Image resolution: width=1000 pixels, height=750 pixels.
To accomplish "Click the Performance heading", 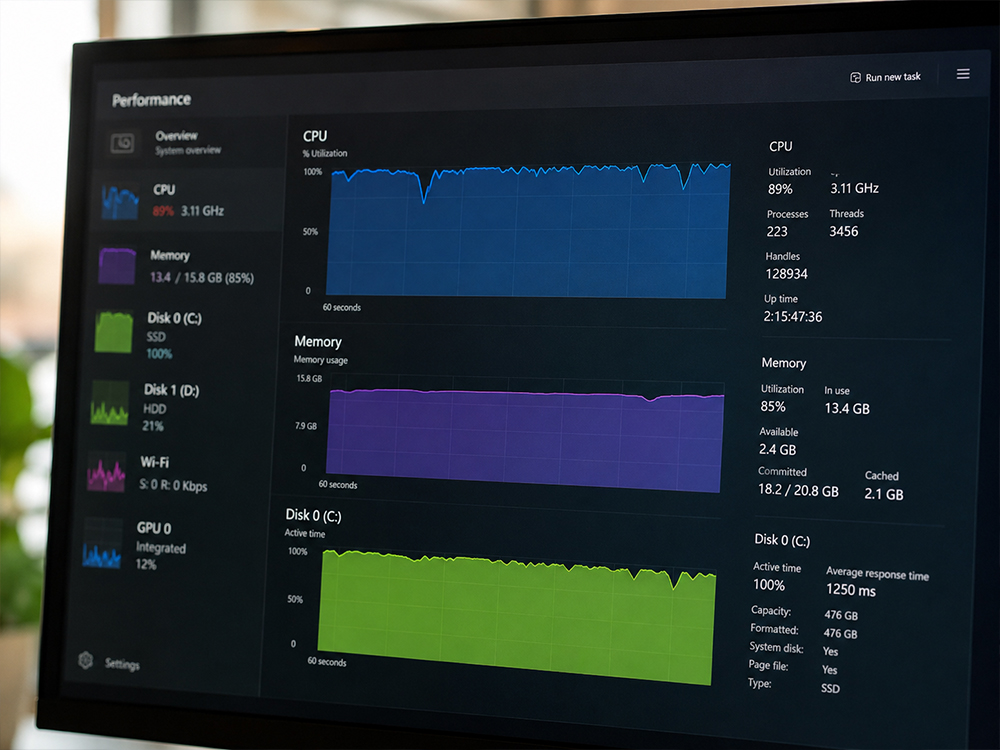I will (152, 100).
